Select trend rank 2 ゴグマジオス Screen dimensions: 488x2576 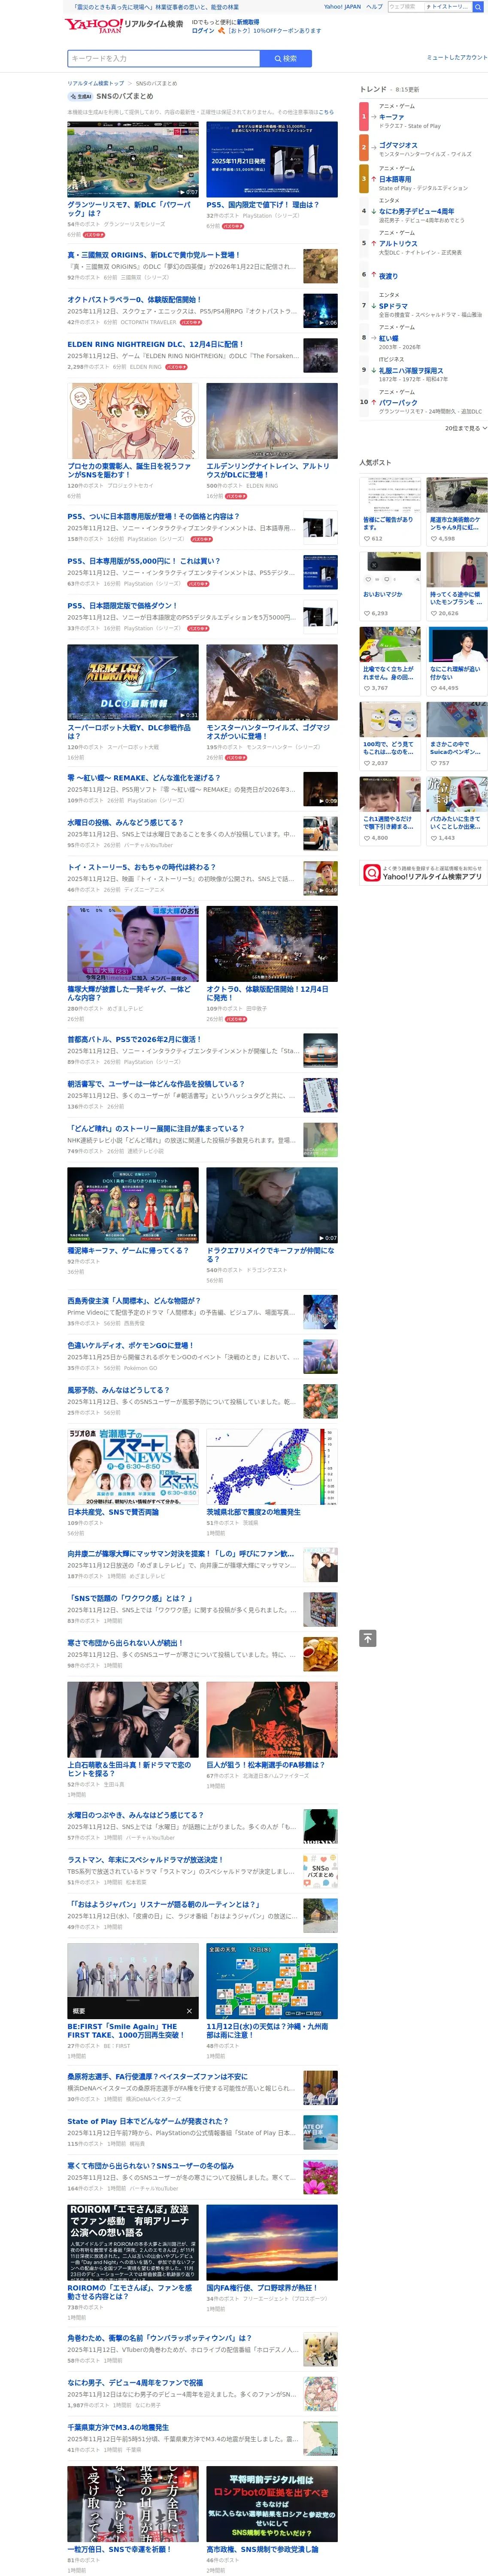[x=398, y=145]
